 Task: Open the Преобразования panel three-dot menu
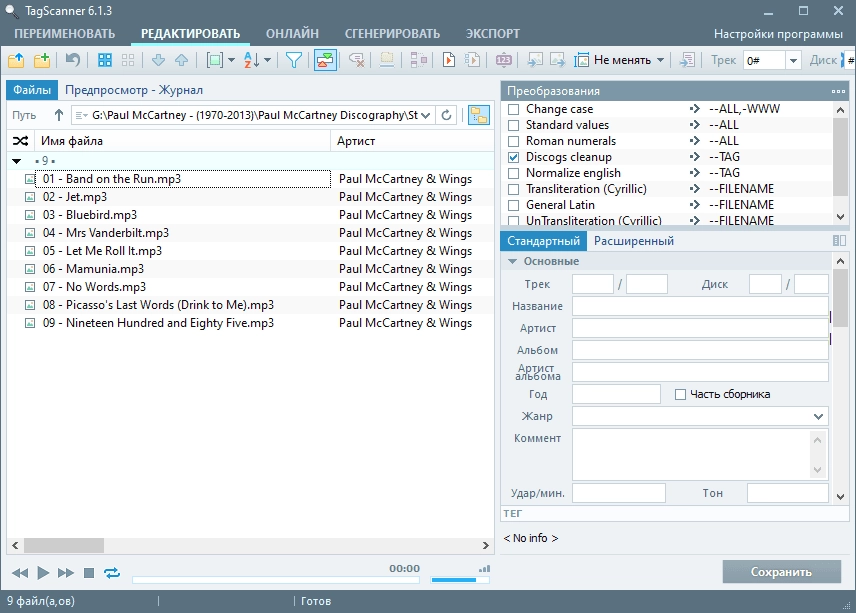(838, 91)
